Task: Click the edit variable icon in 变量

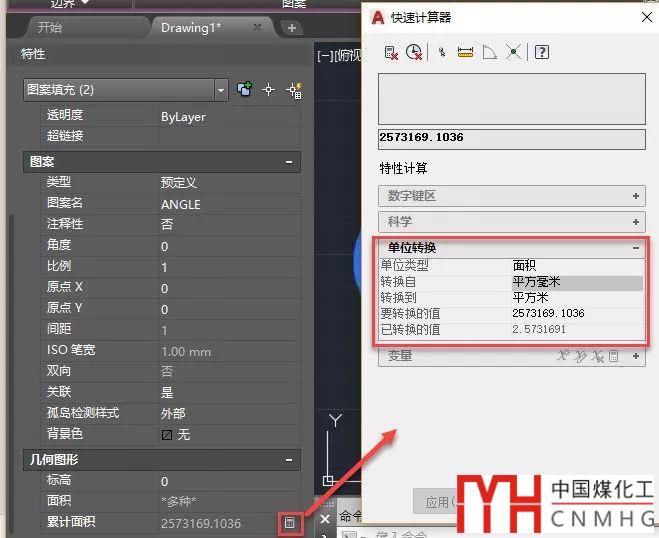Action: point(580,356)
